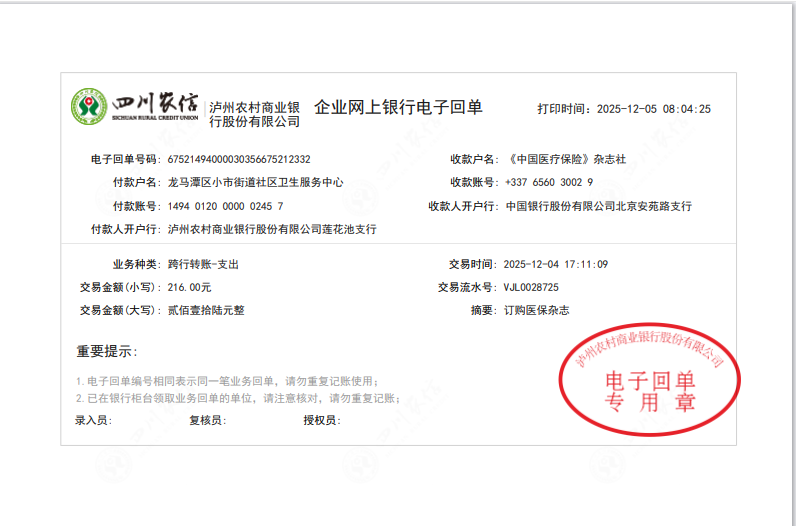Viewport: 796px width, 526px height.
Task: Select the amount 216.00元
Action: 189,288
